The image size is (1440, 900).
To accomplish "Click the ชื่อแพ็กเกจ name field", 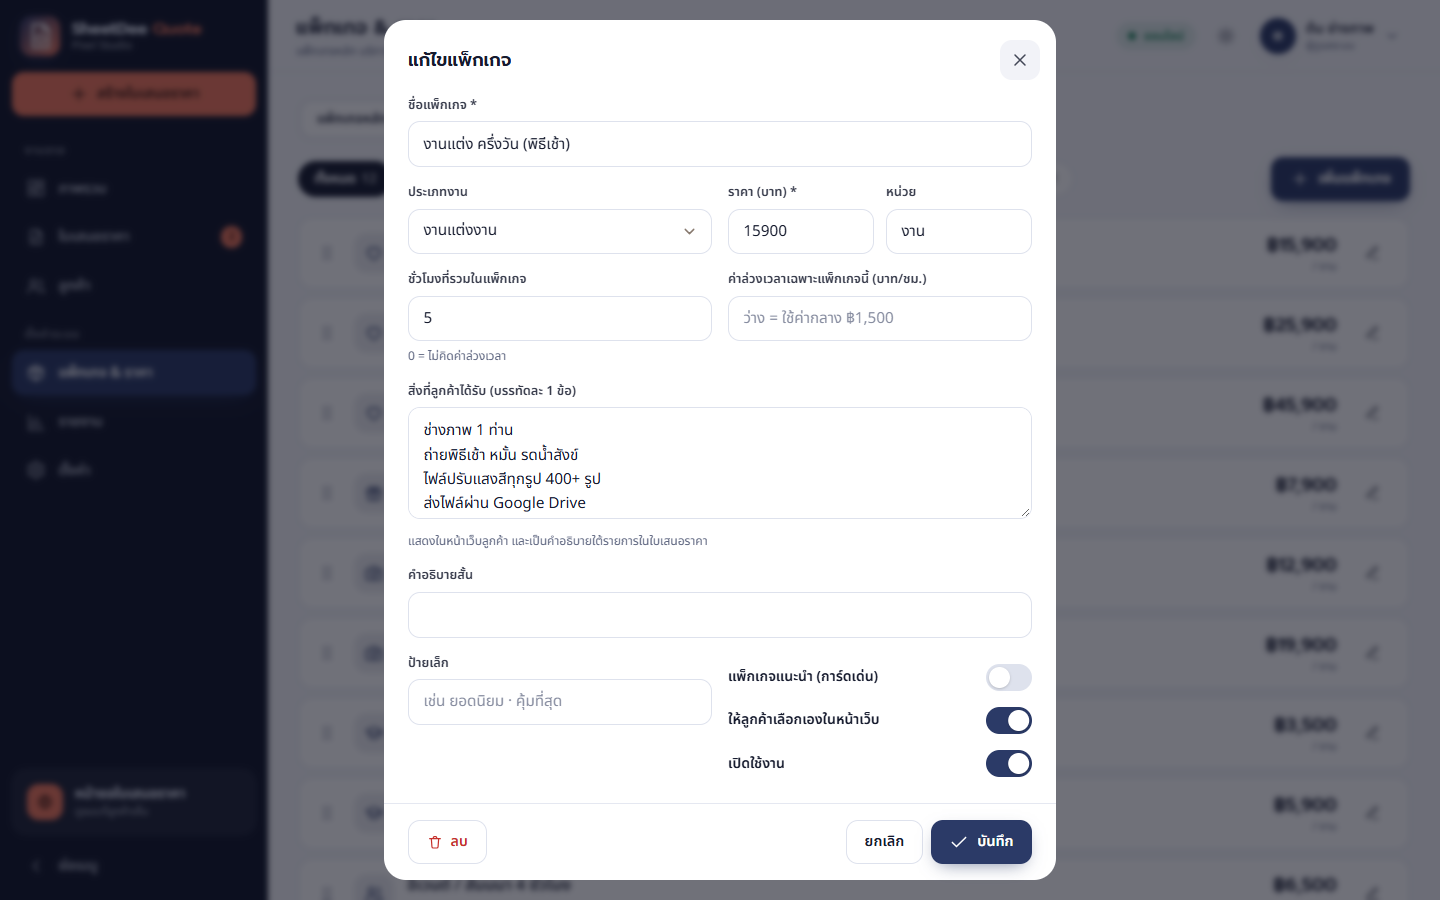I will click(719, 144).
